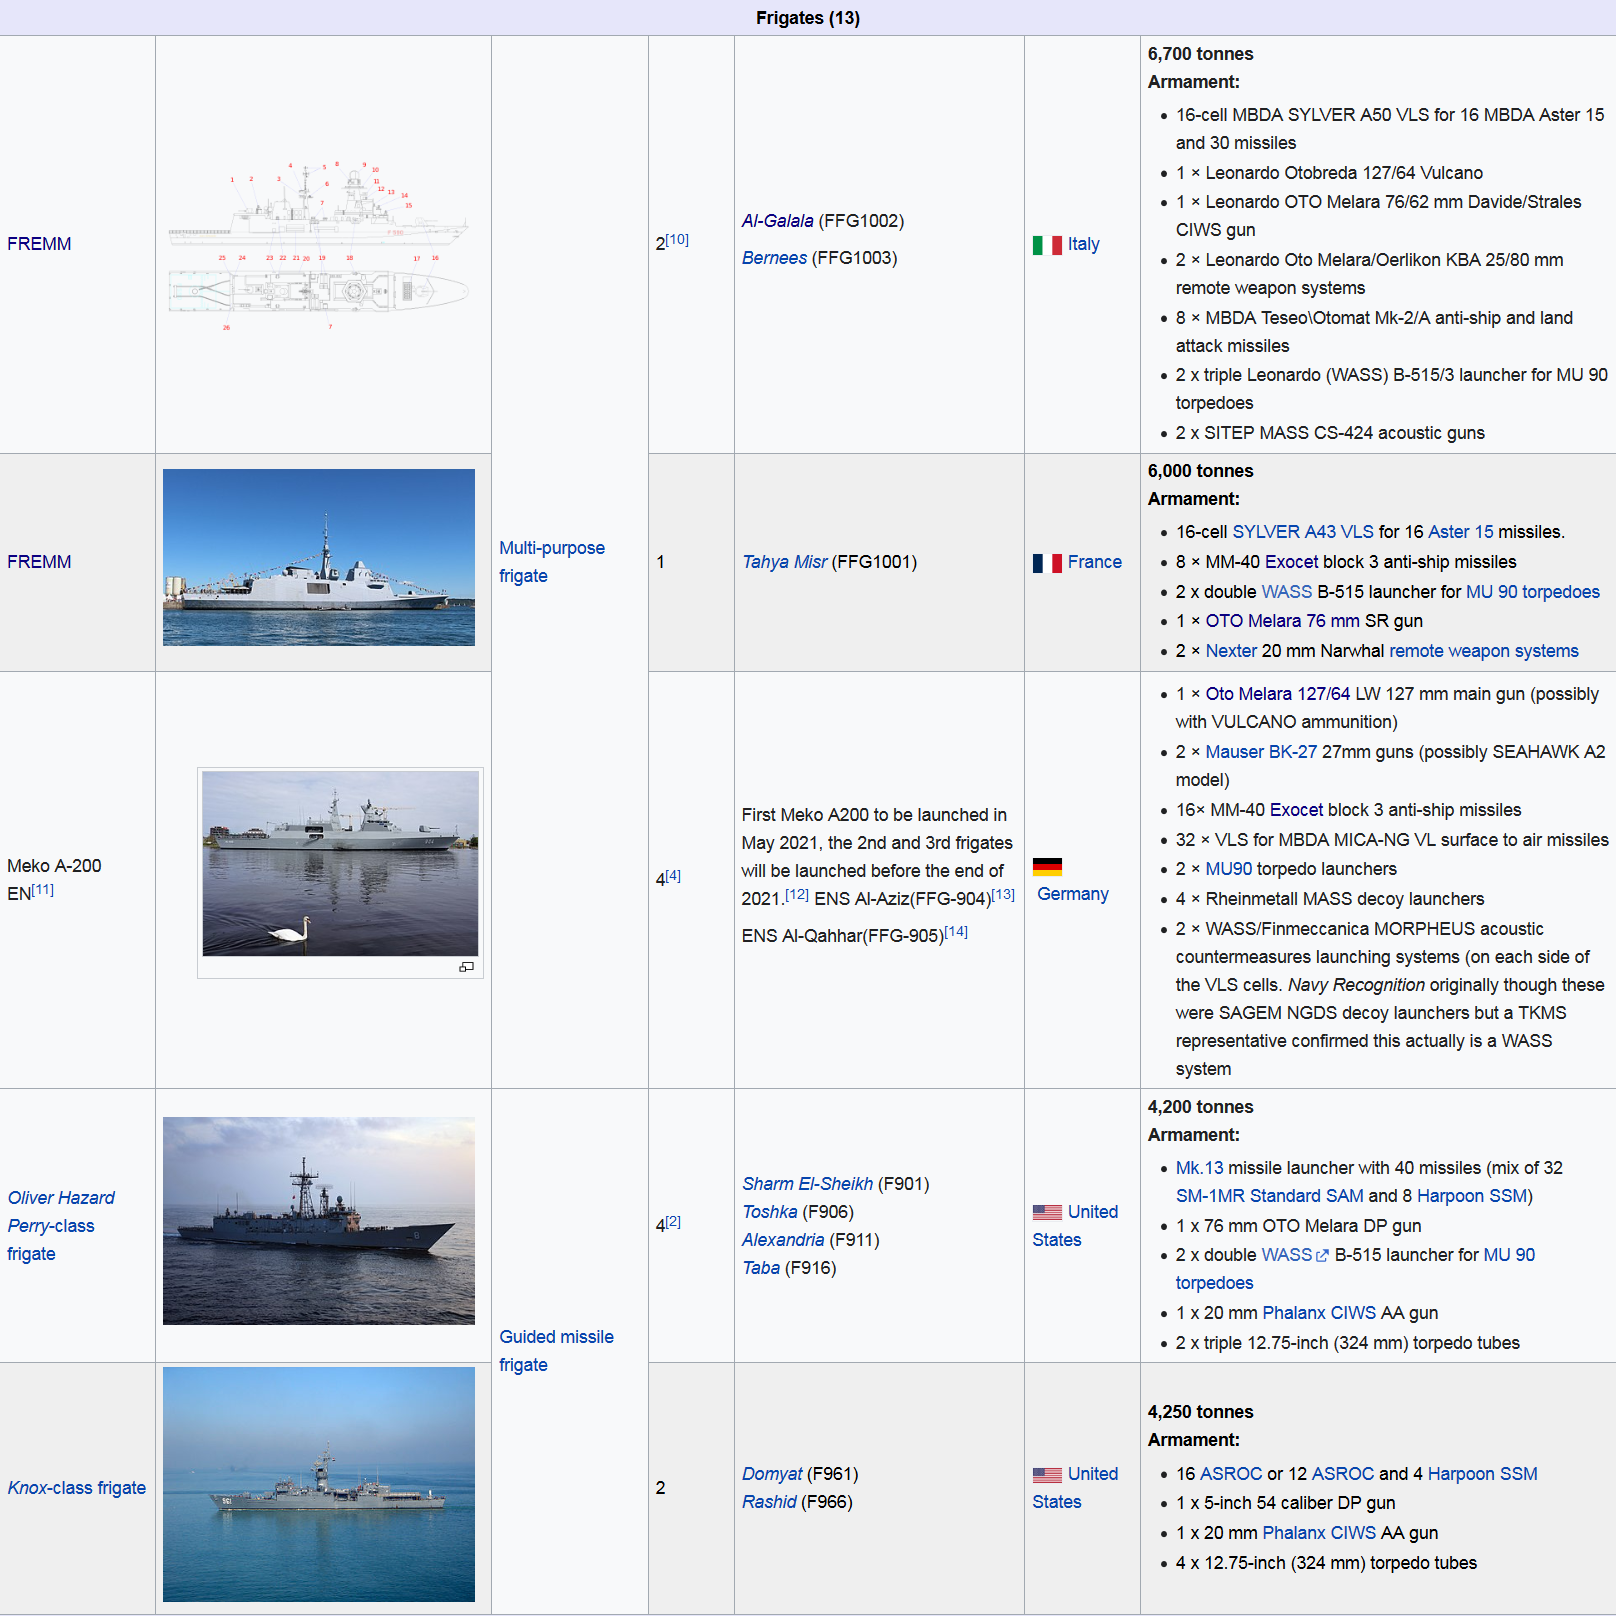Follow Phalanx CIWS link in Knox-class row

pyautogui.click(x=1319, y=1533)
